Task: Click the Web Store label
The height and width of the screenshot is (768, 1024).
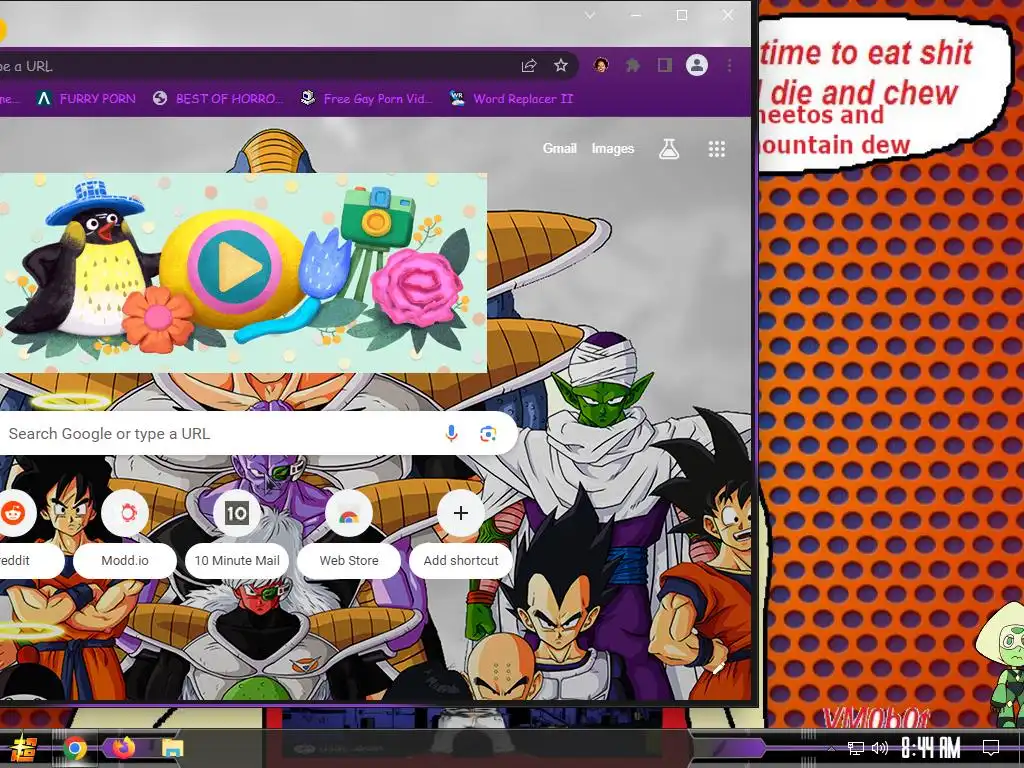Action: coord(349,560)
